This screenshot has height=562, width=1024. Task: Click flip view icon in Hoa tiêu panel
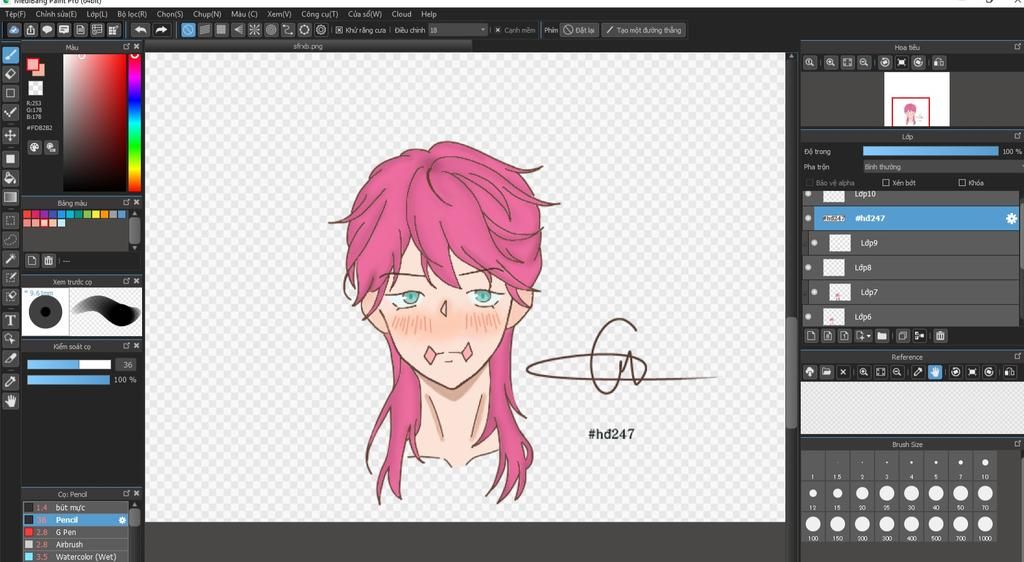(x=938, y=62)
